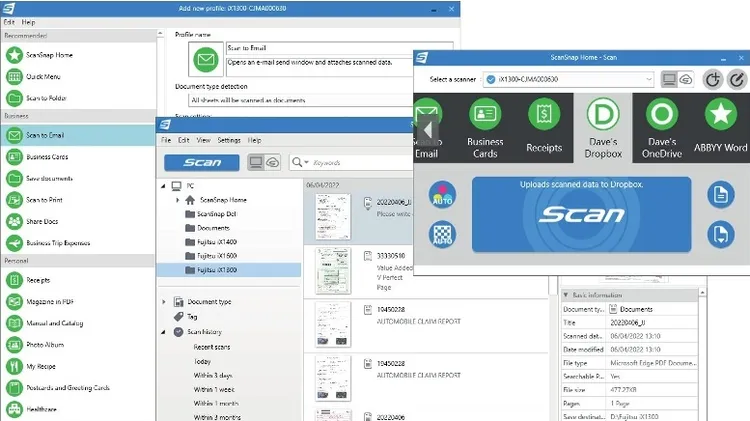
Task: Open the Edit menu in profile window
Action: 9,22
